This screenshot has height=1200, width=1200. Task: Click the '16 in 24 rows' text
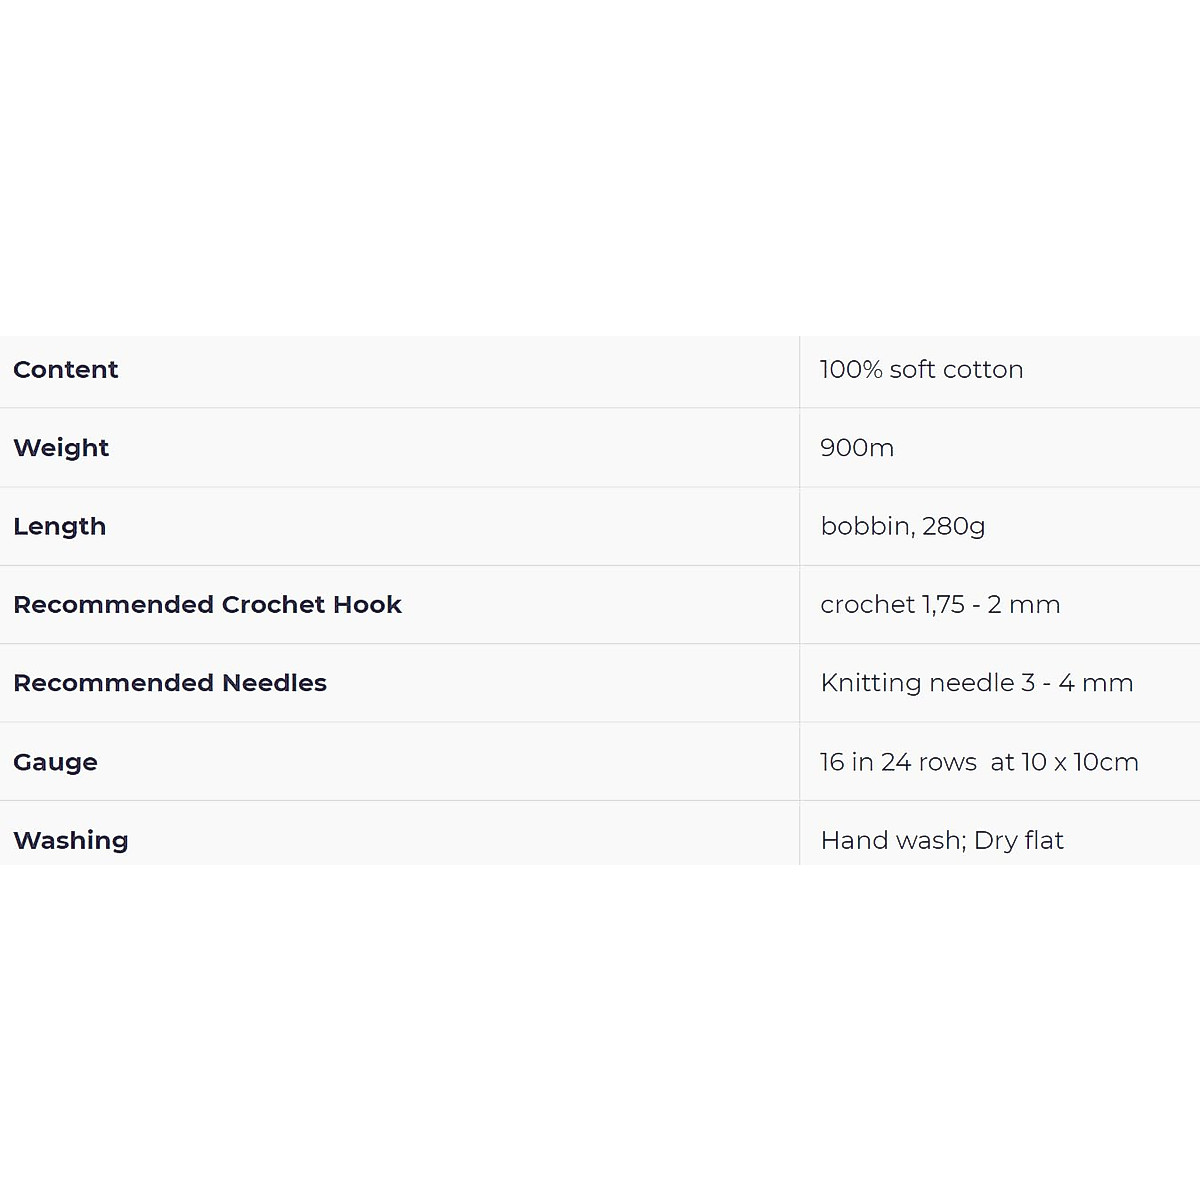pyautogui.click(x=898, y=762)
